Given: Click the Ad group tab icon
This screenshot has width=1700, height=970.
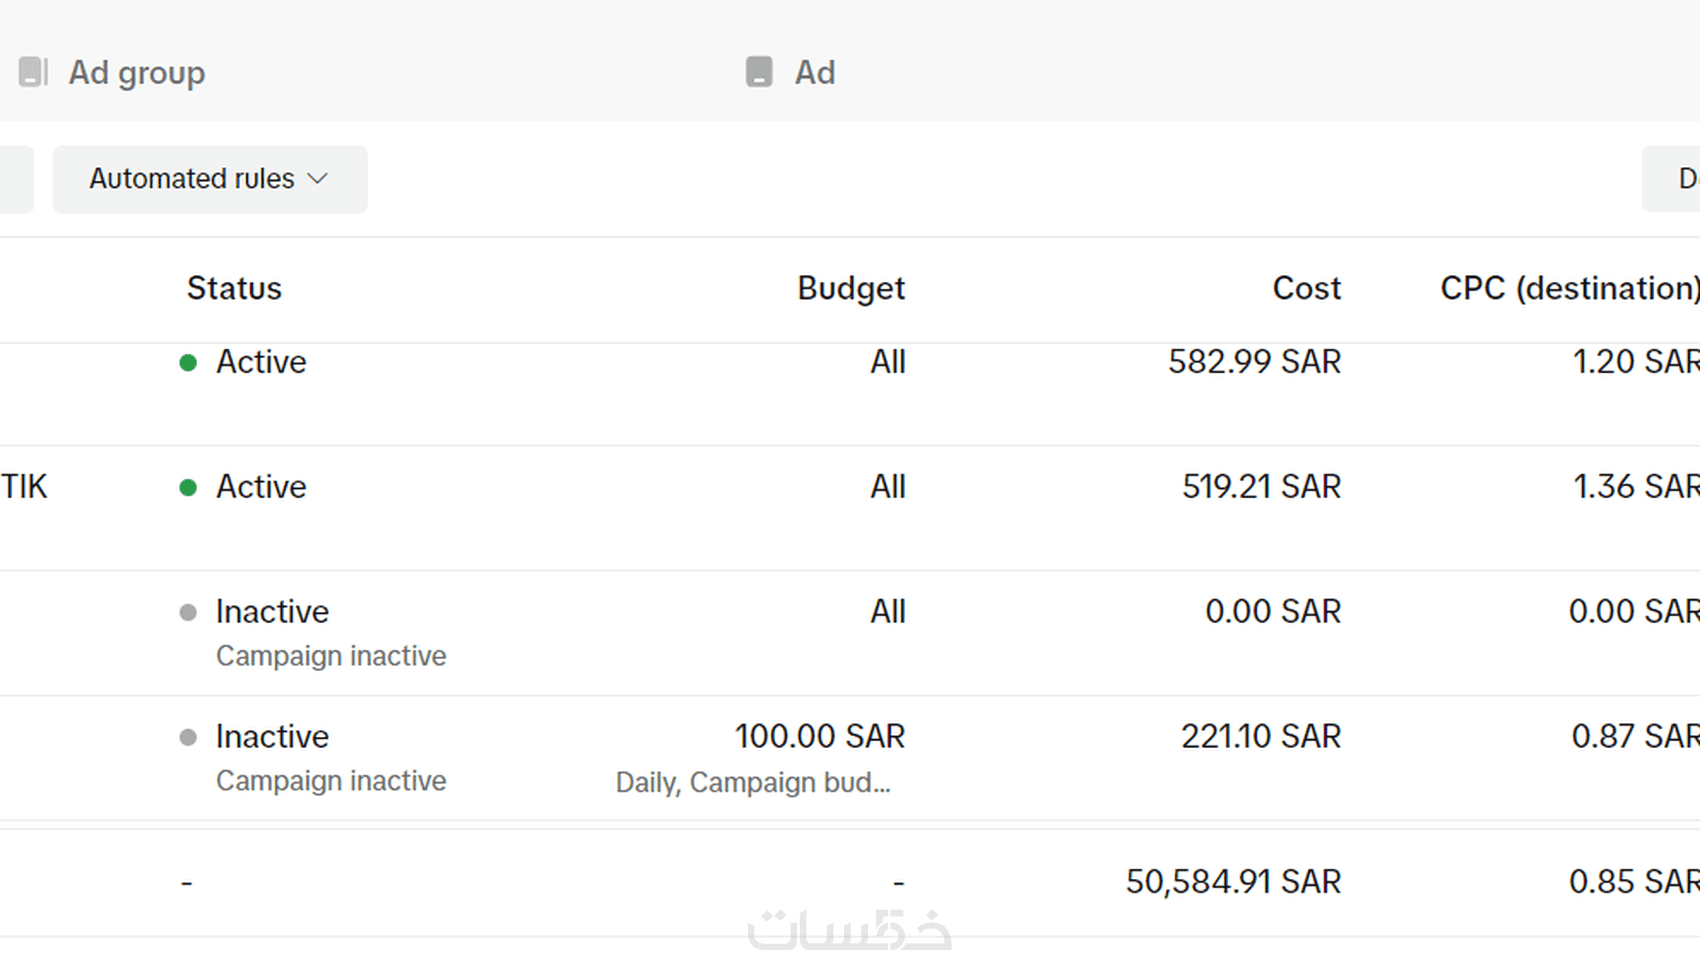Looking at the screenshot, I should tap(32, 72).
